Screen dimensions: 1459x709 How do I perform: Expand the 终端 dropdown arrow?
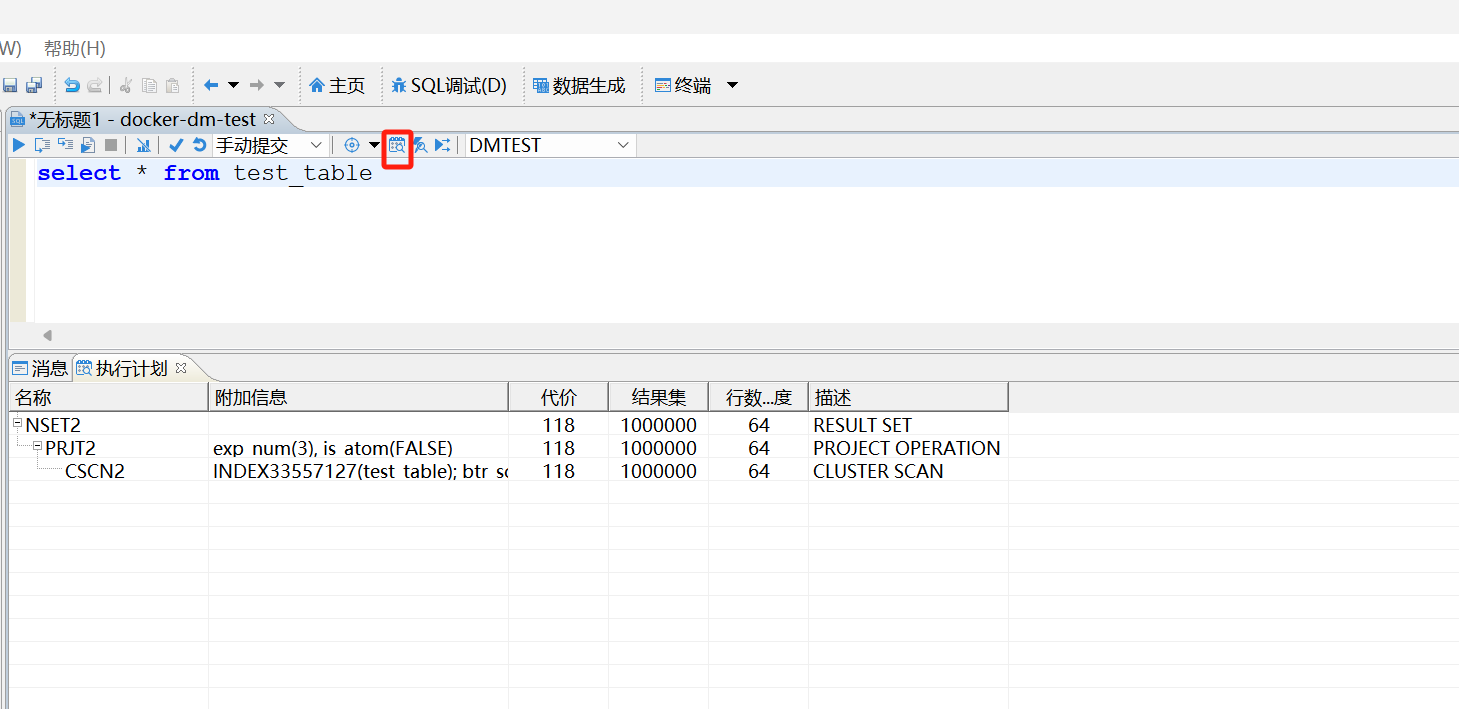tap(732, 86)
